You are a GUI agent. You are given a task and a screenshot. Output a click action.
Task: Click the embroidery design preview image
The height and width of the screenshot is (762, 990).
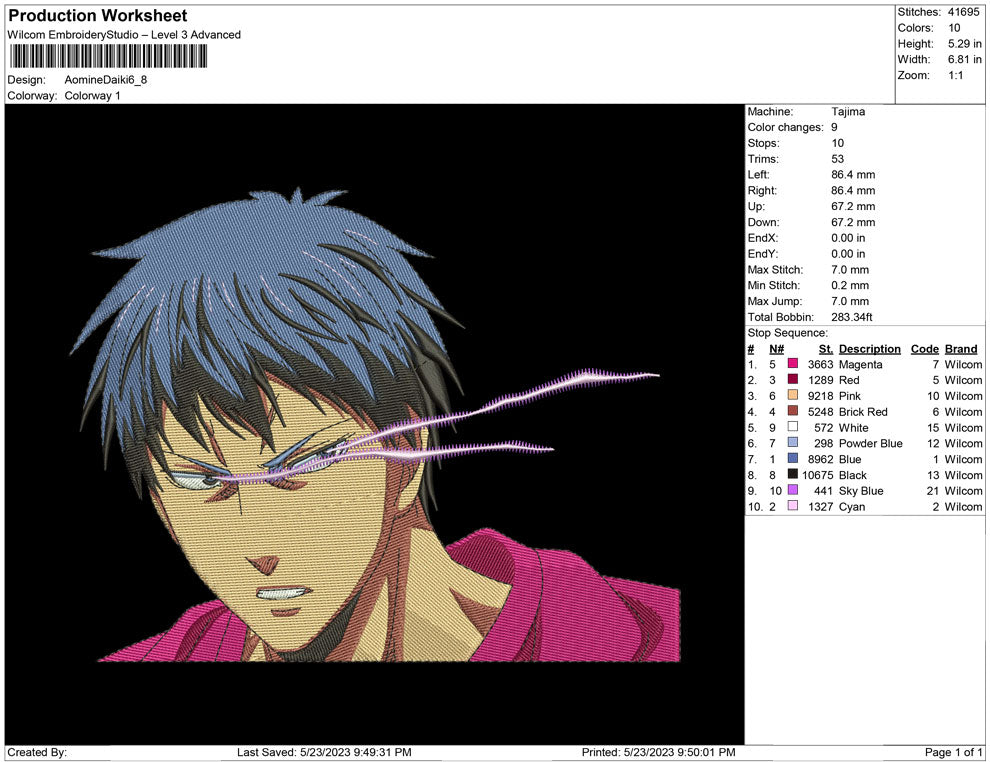[x=374, y=424]
